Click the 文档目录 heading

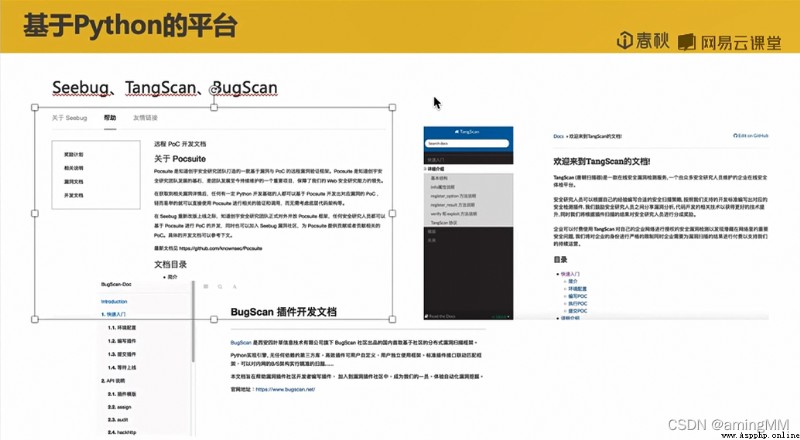tap(170, 264)
